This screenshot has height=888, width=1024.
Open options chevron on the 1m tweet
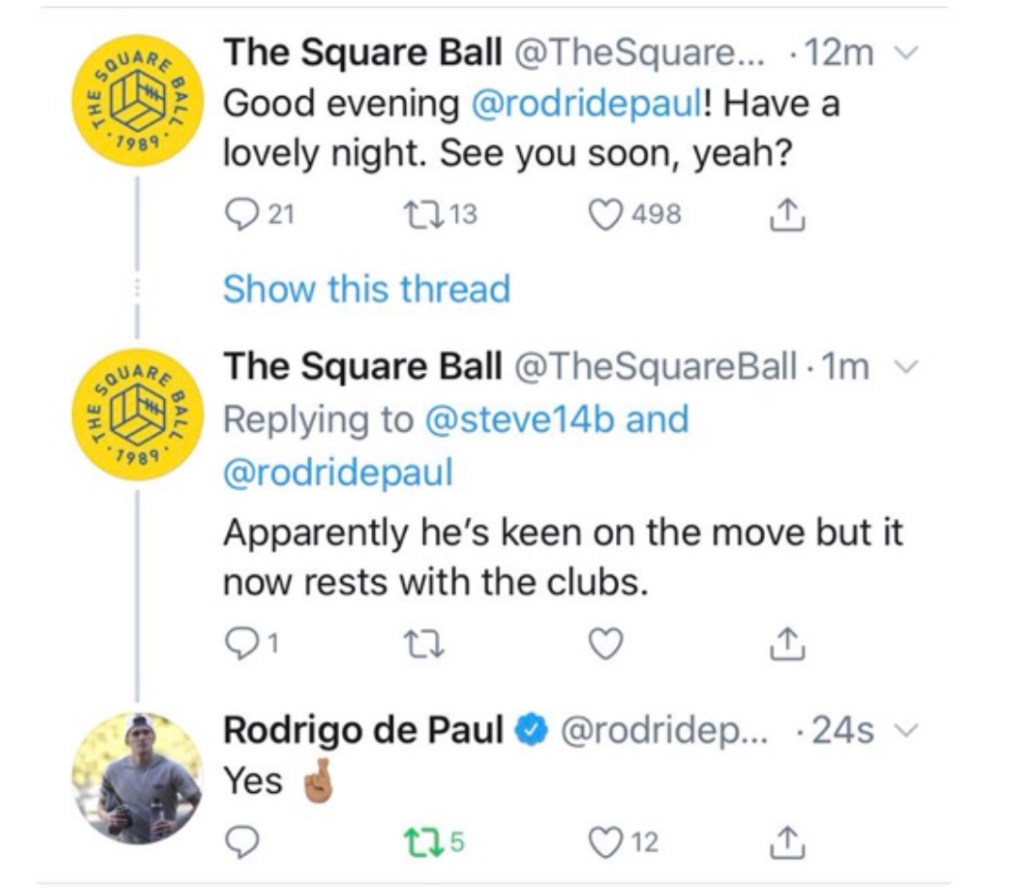click(x=905, y=368)
